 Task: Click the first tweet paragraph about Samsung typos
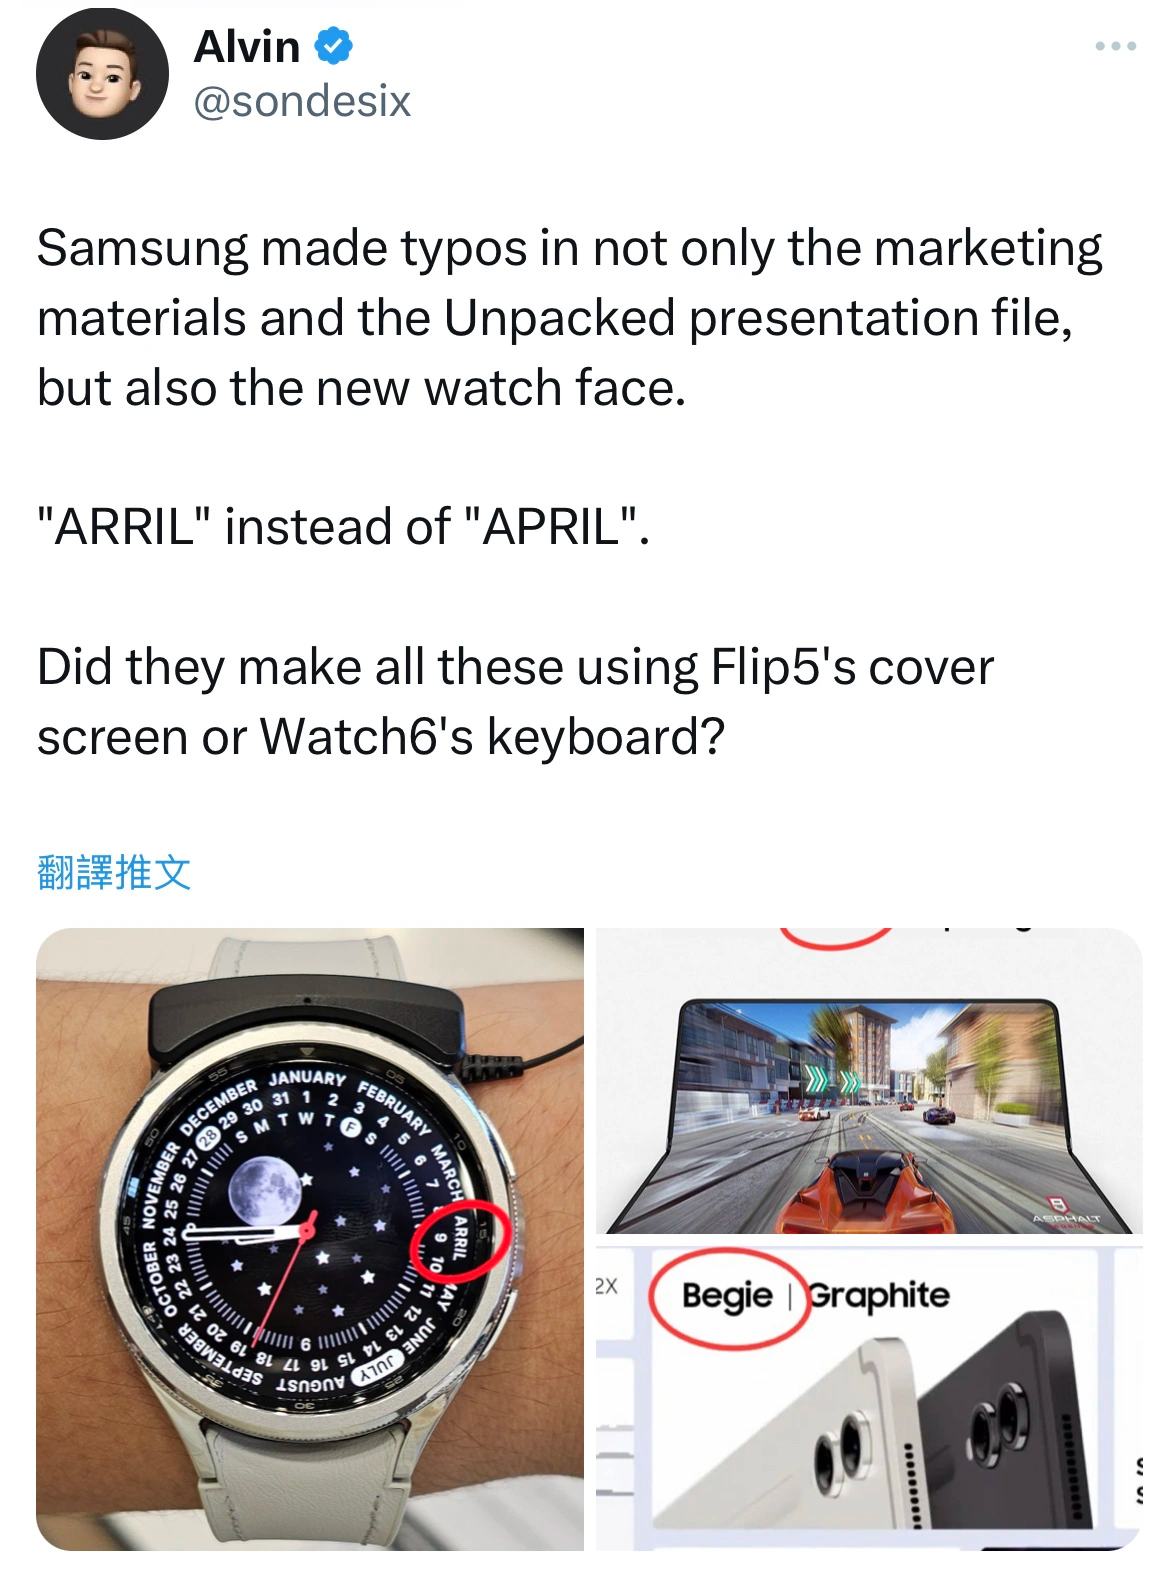pos(570,317)
